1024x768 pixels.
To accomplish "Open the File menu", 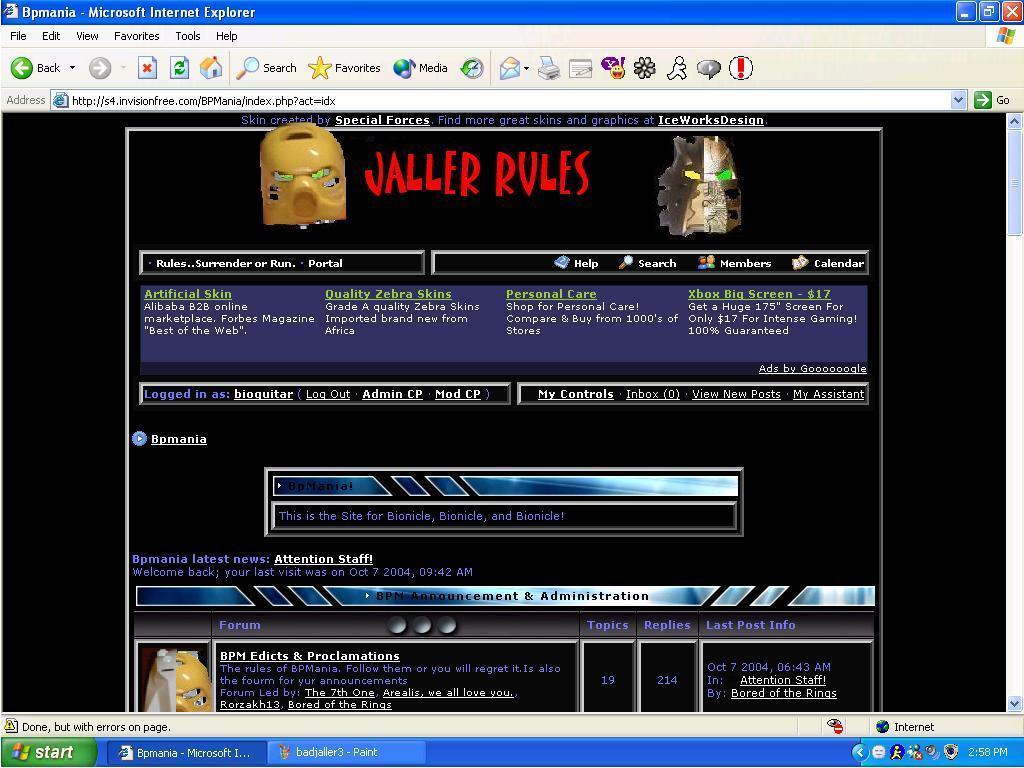I will (x=18, y=36).
